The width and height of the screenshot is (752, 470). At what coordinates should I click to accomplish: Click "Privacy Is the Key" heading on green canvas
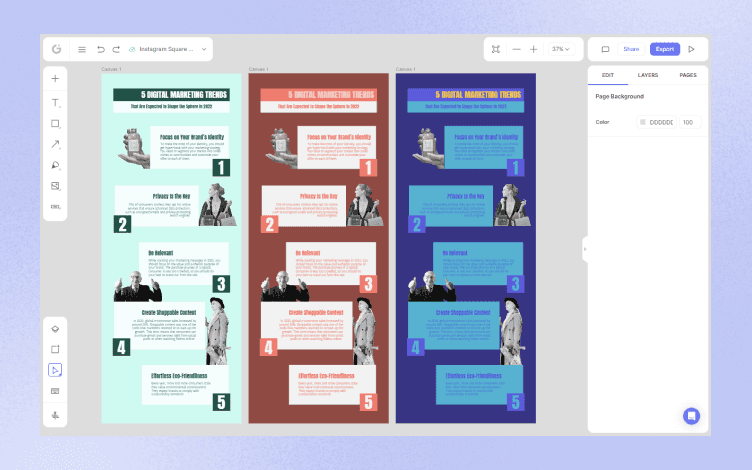click(x=171, y=196)
